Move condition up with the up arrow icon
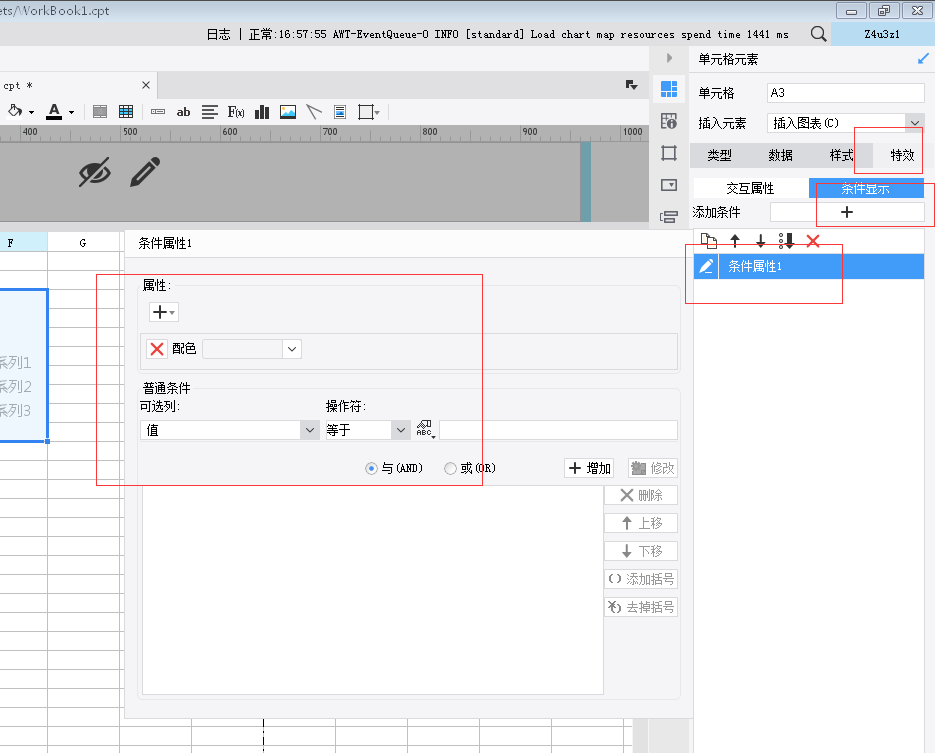Image resolution: width=935 pixels, height=753 pixels. (735, 241)
